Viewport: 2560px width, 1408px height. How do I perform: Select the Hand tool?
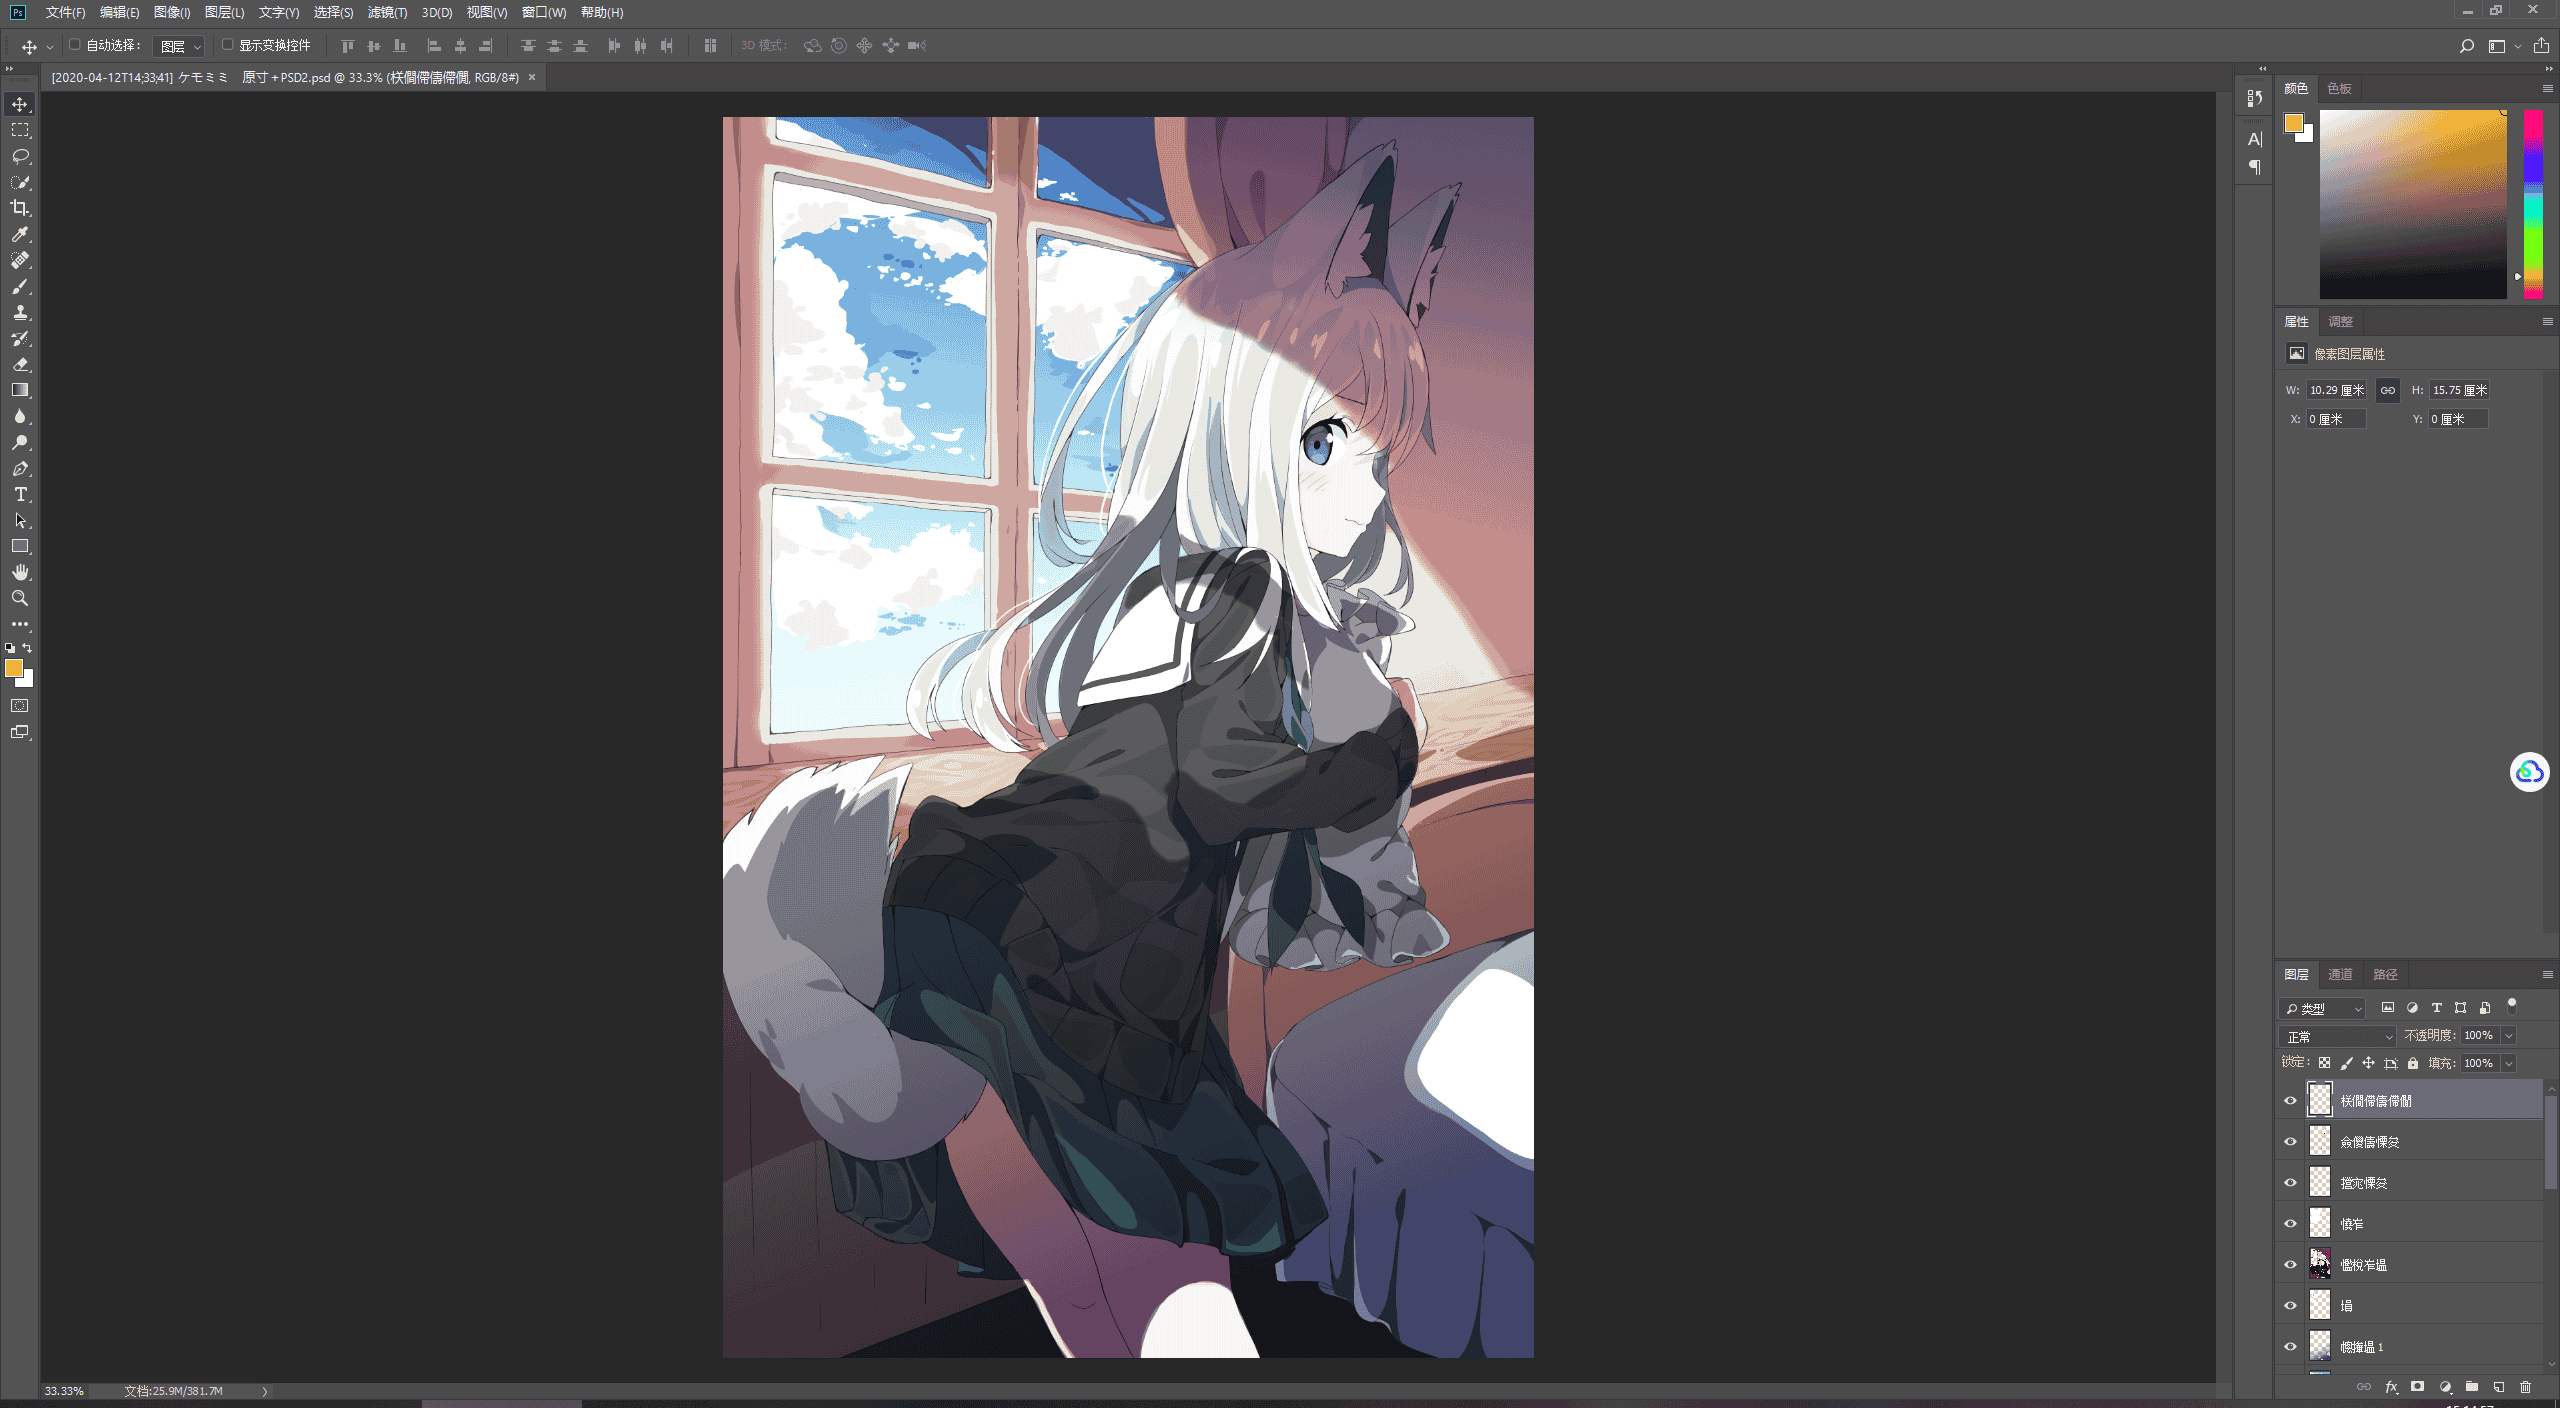coord(20,572)
